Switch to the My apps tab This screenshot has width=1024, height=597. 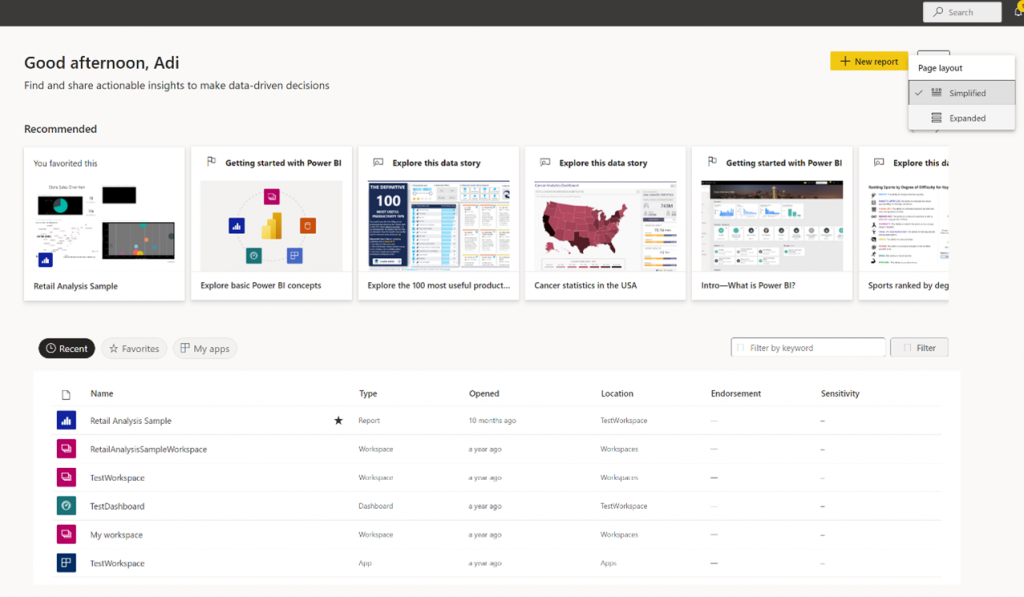(x=204, y=349)
